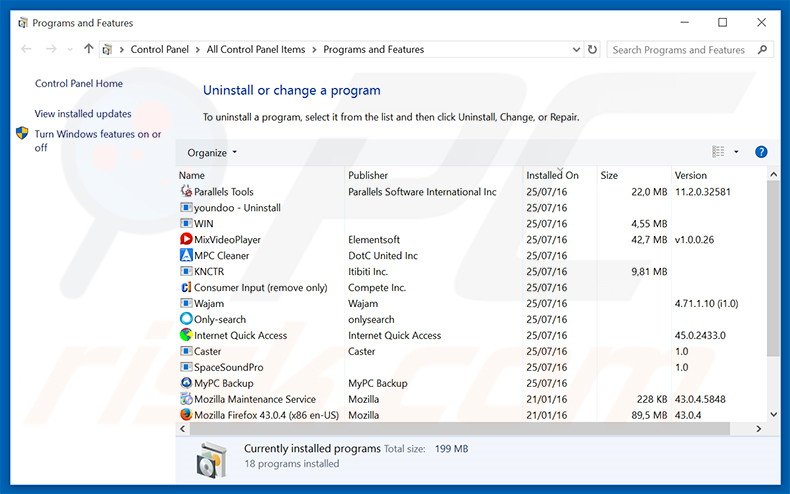The image size is (790, 494).
Task: Click the Control Panel icon in address bar
Action: pos(107,49)
